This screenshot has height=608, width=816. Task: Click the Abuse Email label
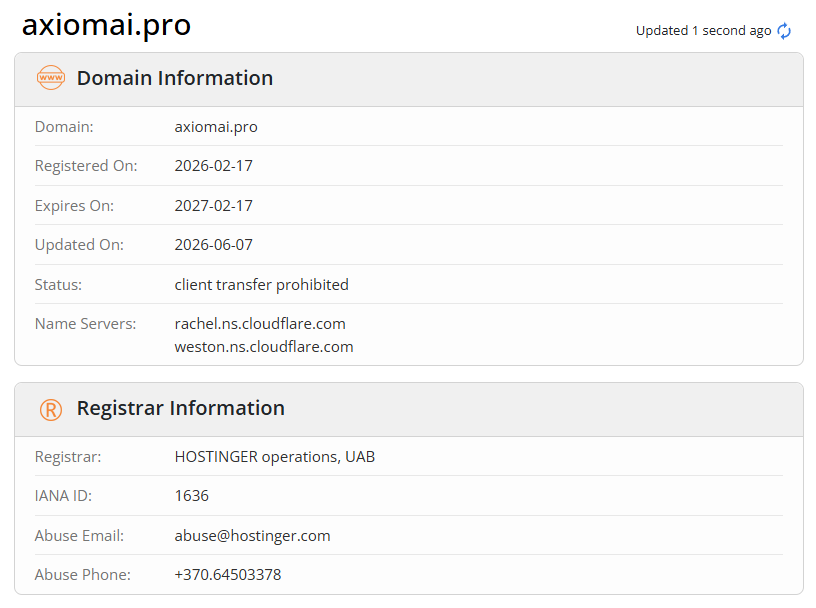(79, 536)
